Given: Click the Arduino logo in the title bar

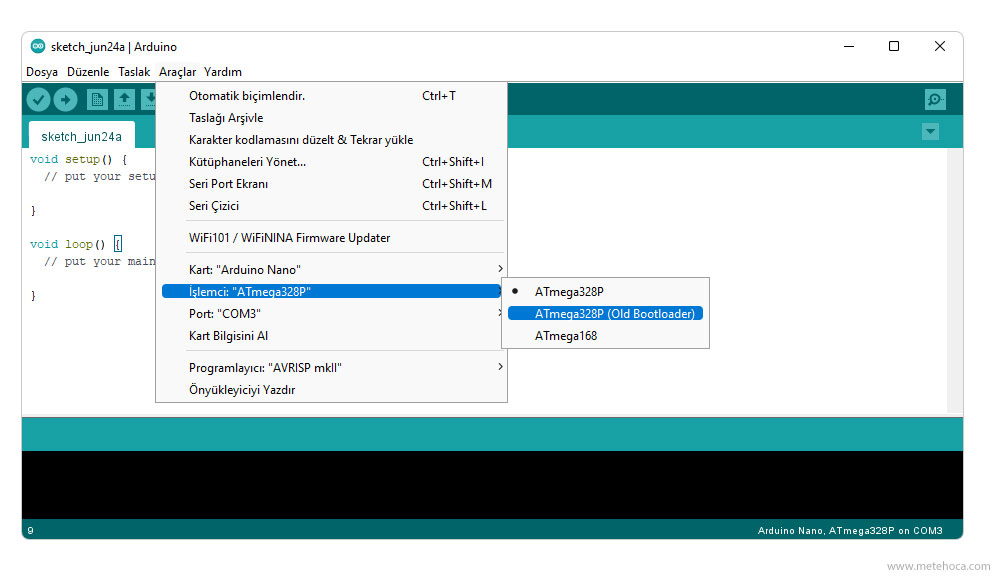Looking at the screenshot, I should (x=38, y=46).
